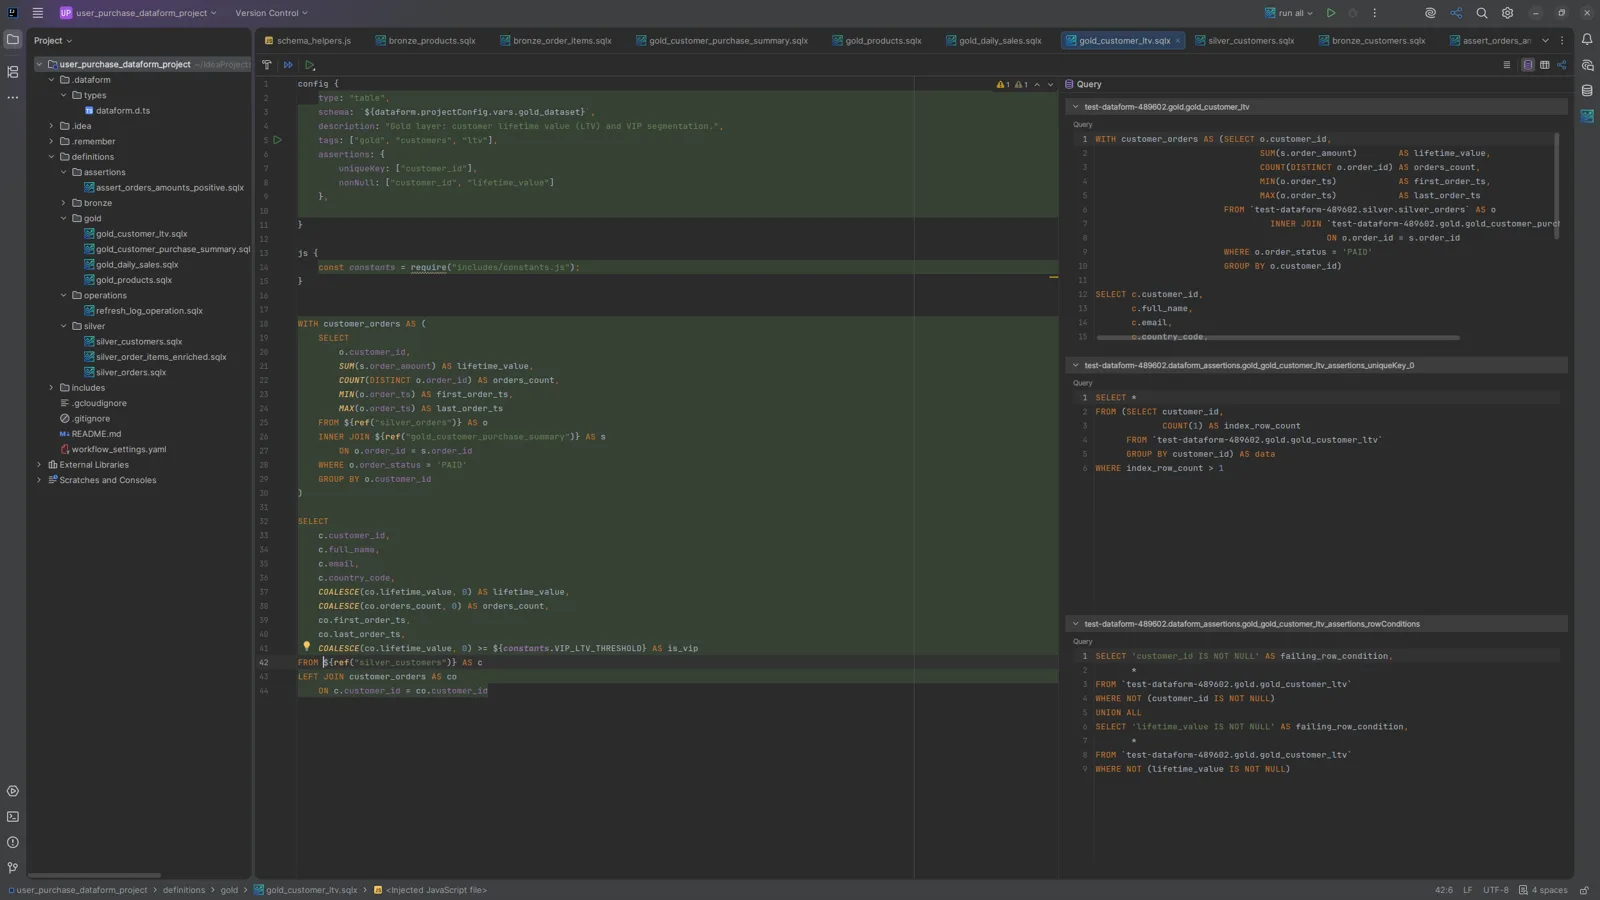This screenshot has height=900, width=1600.
Task: Show the hidden editor tabs list chevron
Action: pyautogui.click(x=1545, y=41)
